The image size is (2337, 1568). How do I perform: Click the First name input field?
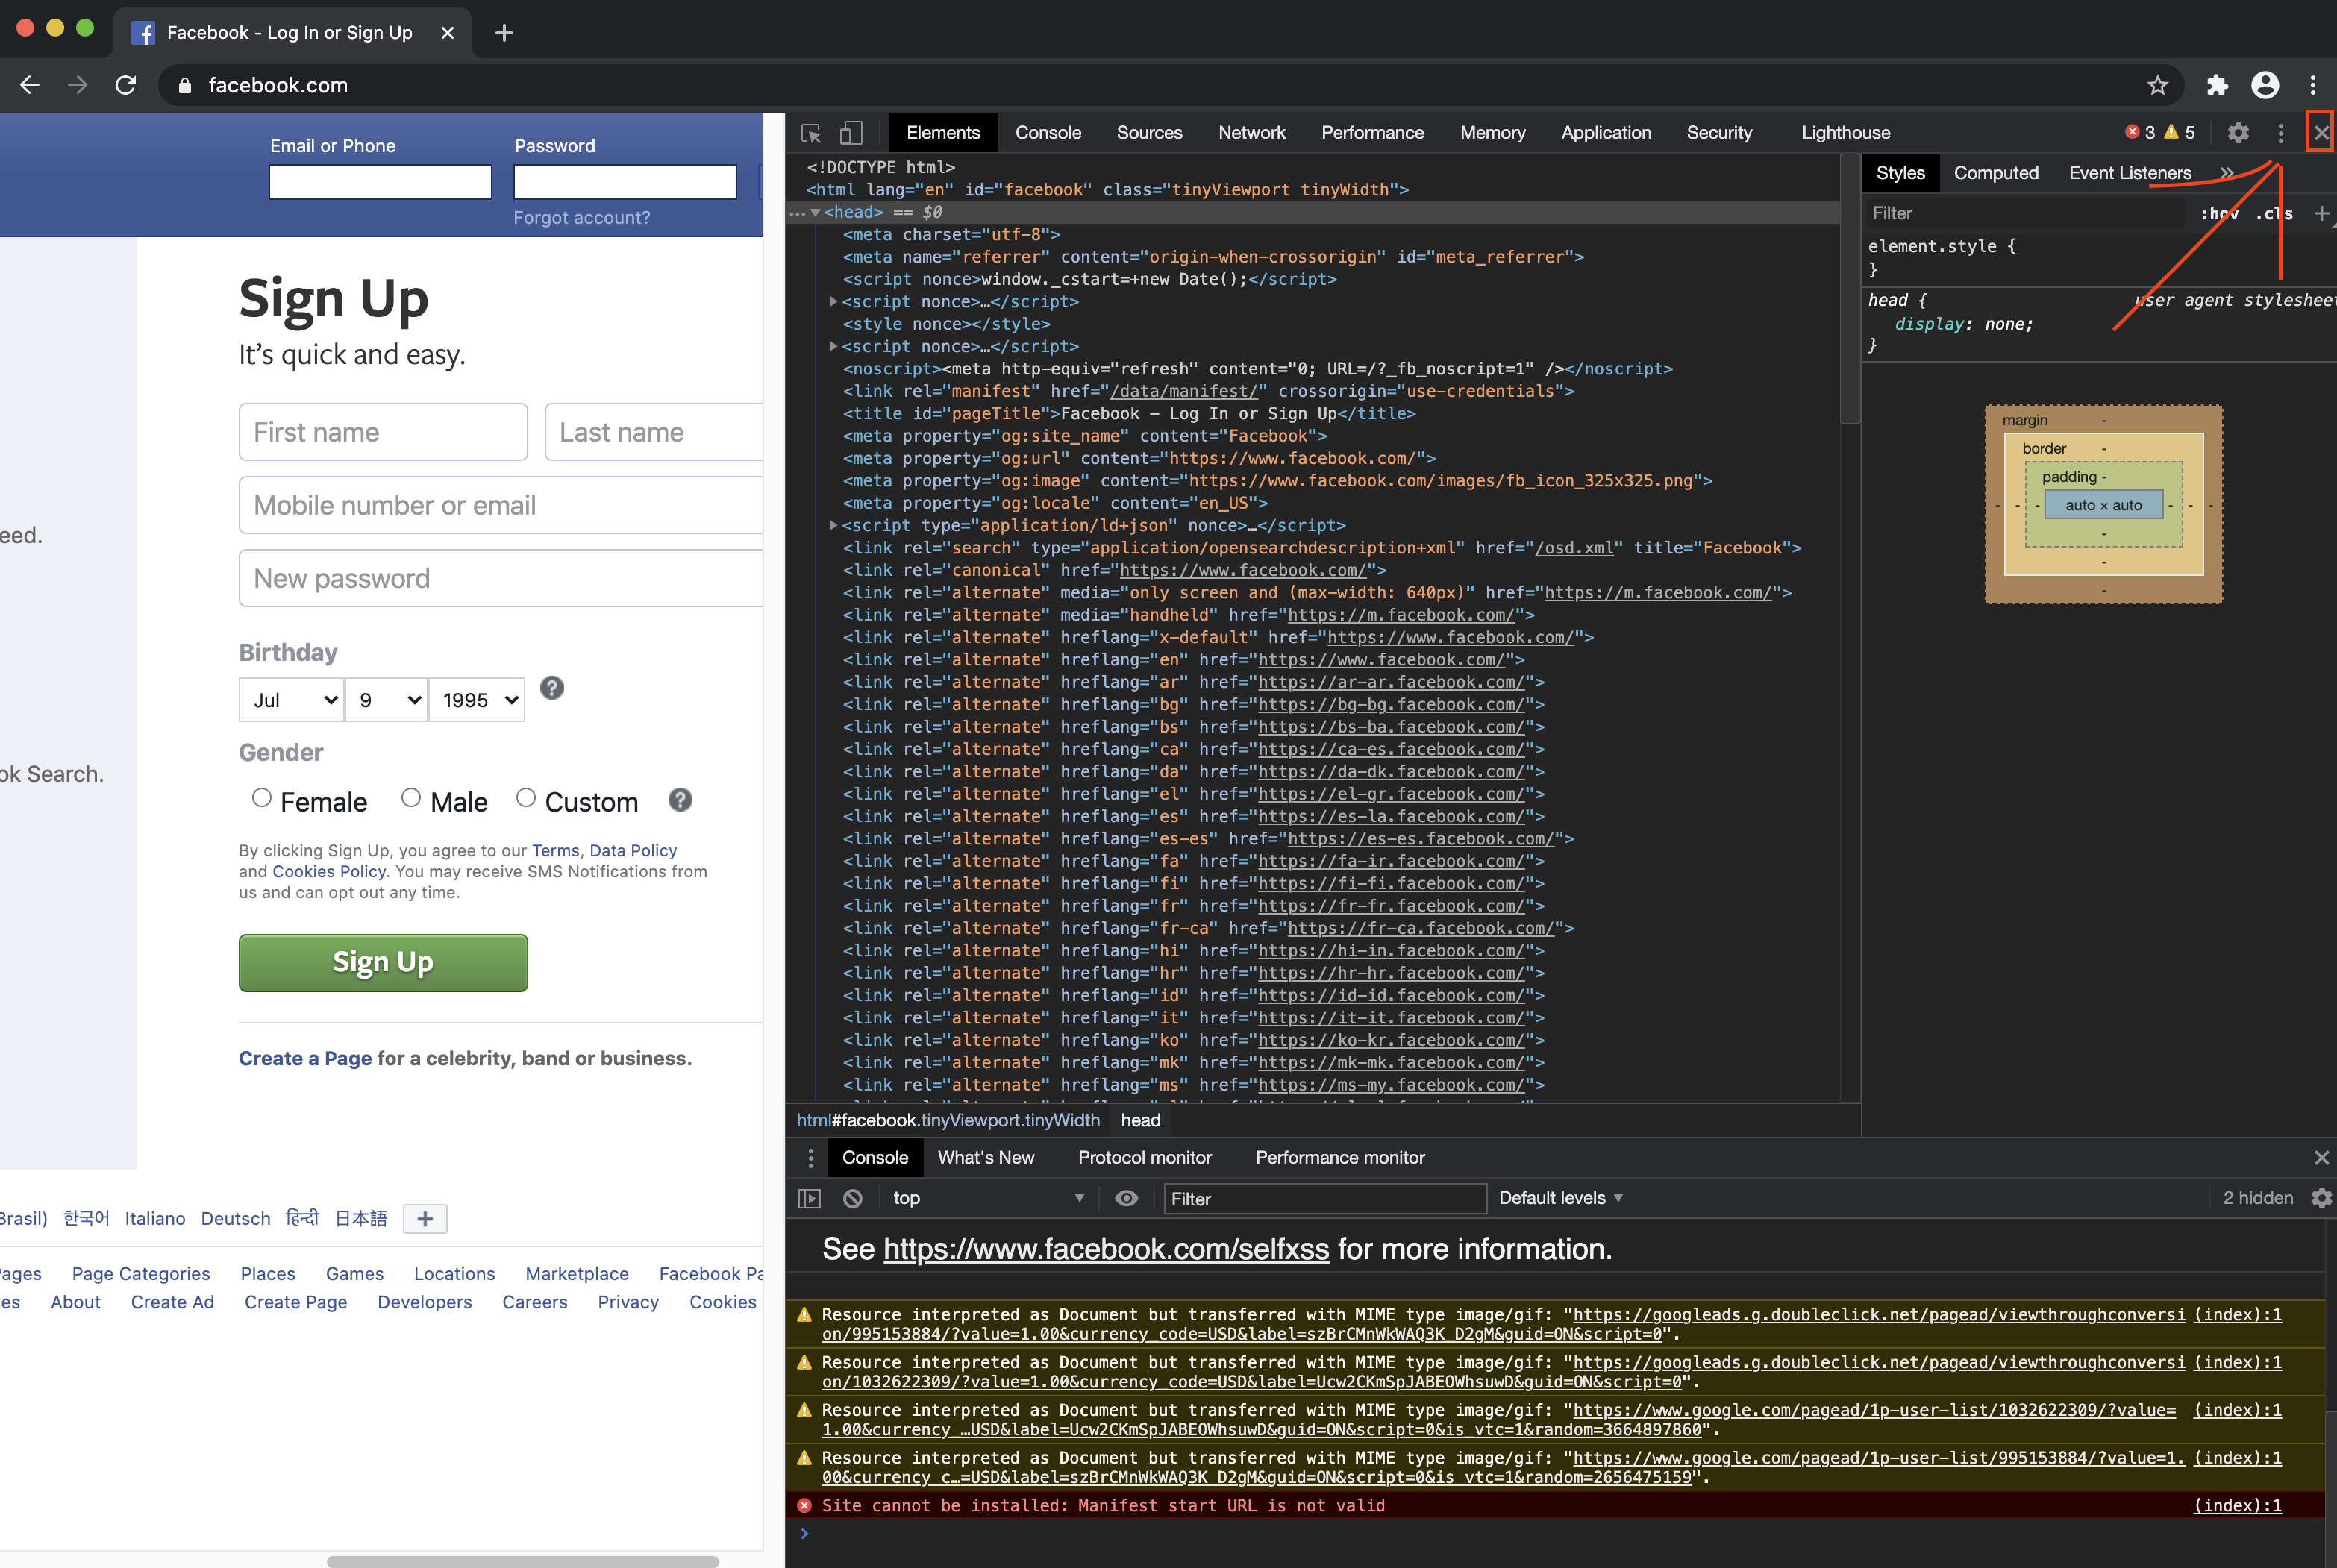click(x=383, y=431)
